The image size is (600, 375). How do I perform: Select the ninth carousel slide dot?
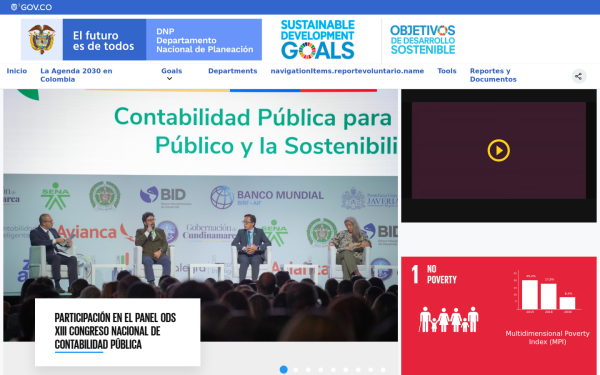tap(383, 370)
